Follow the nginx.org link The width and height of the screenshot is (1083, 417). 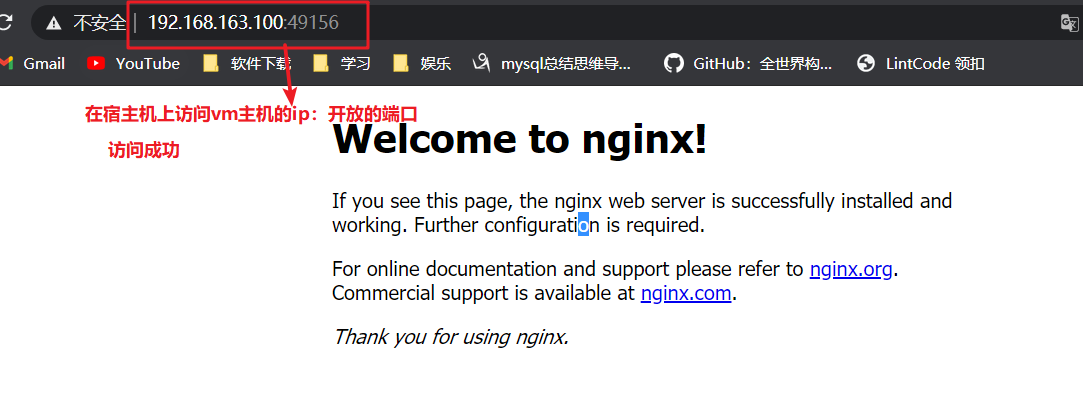851,269
